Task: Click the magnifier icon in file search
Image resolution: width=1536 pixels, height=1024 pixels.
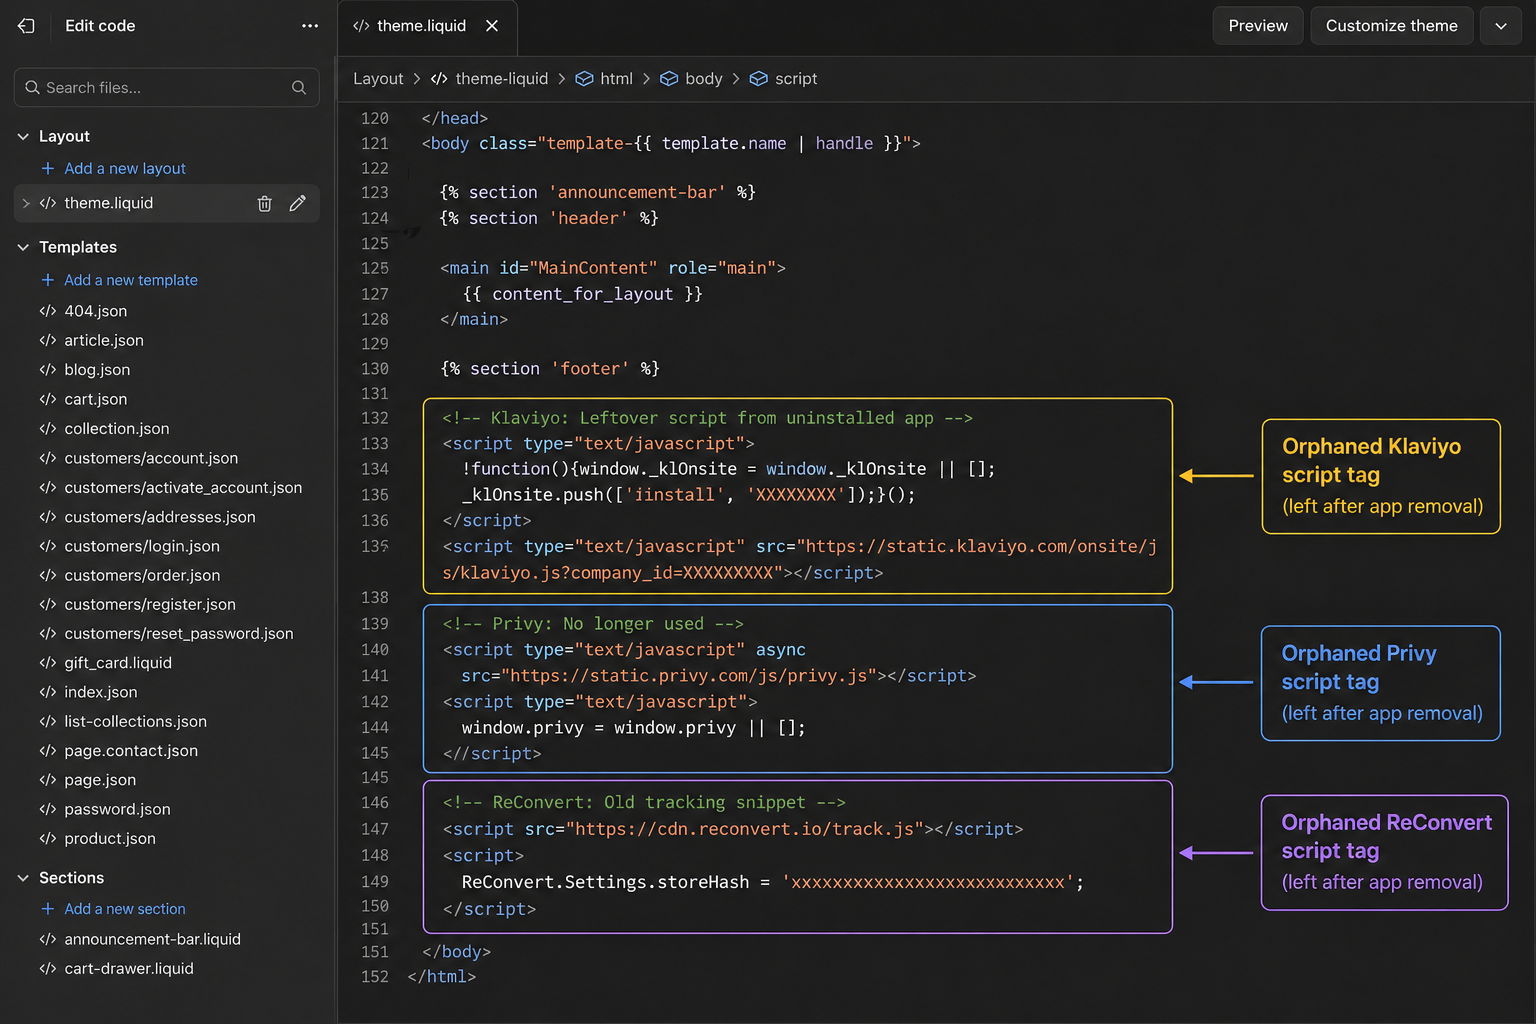Action: coord(299,88)
